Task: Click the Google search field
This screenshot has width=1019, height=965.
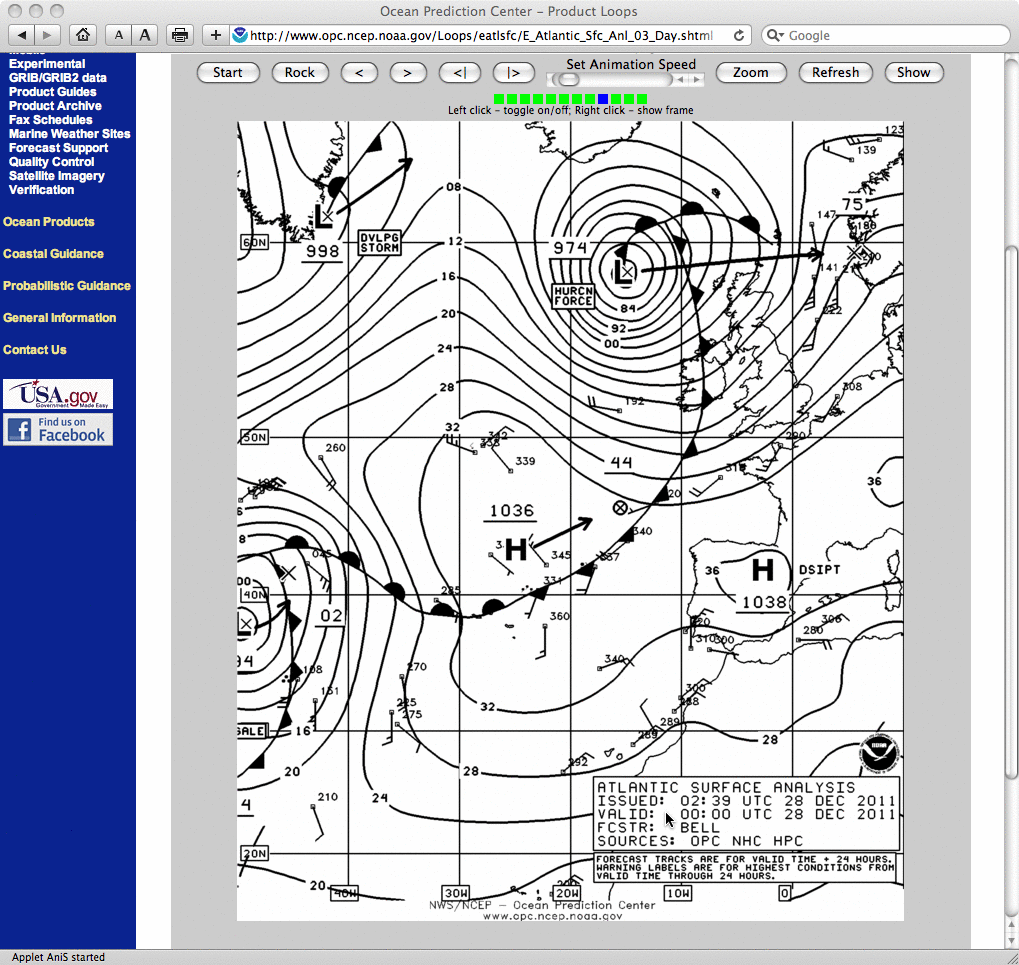Action: (885, 35)
